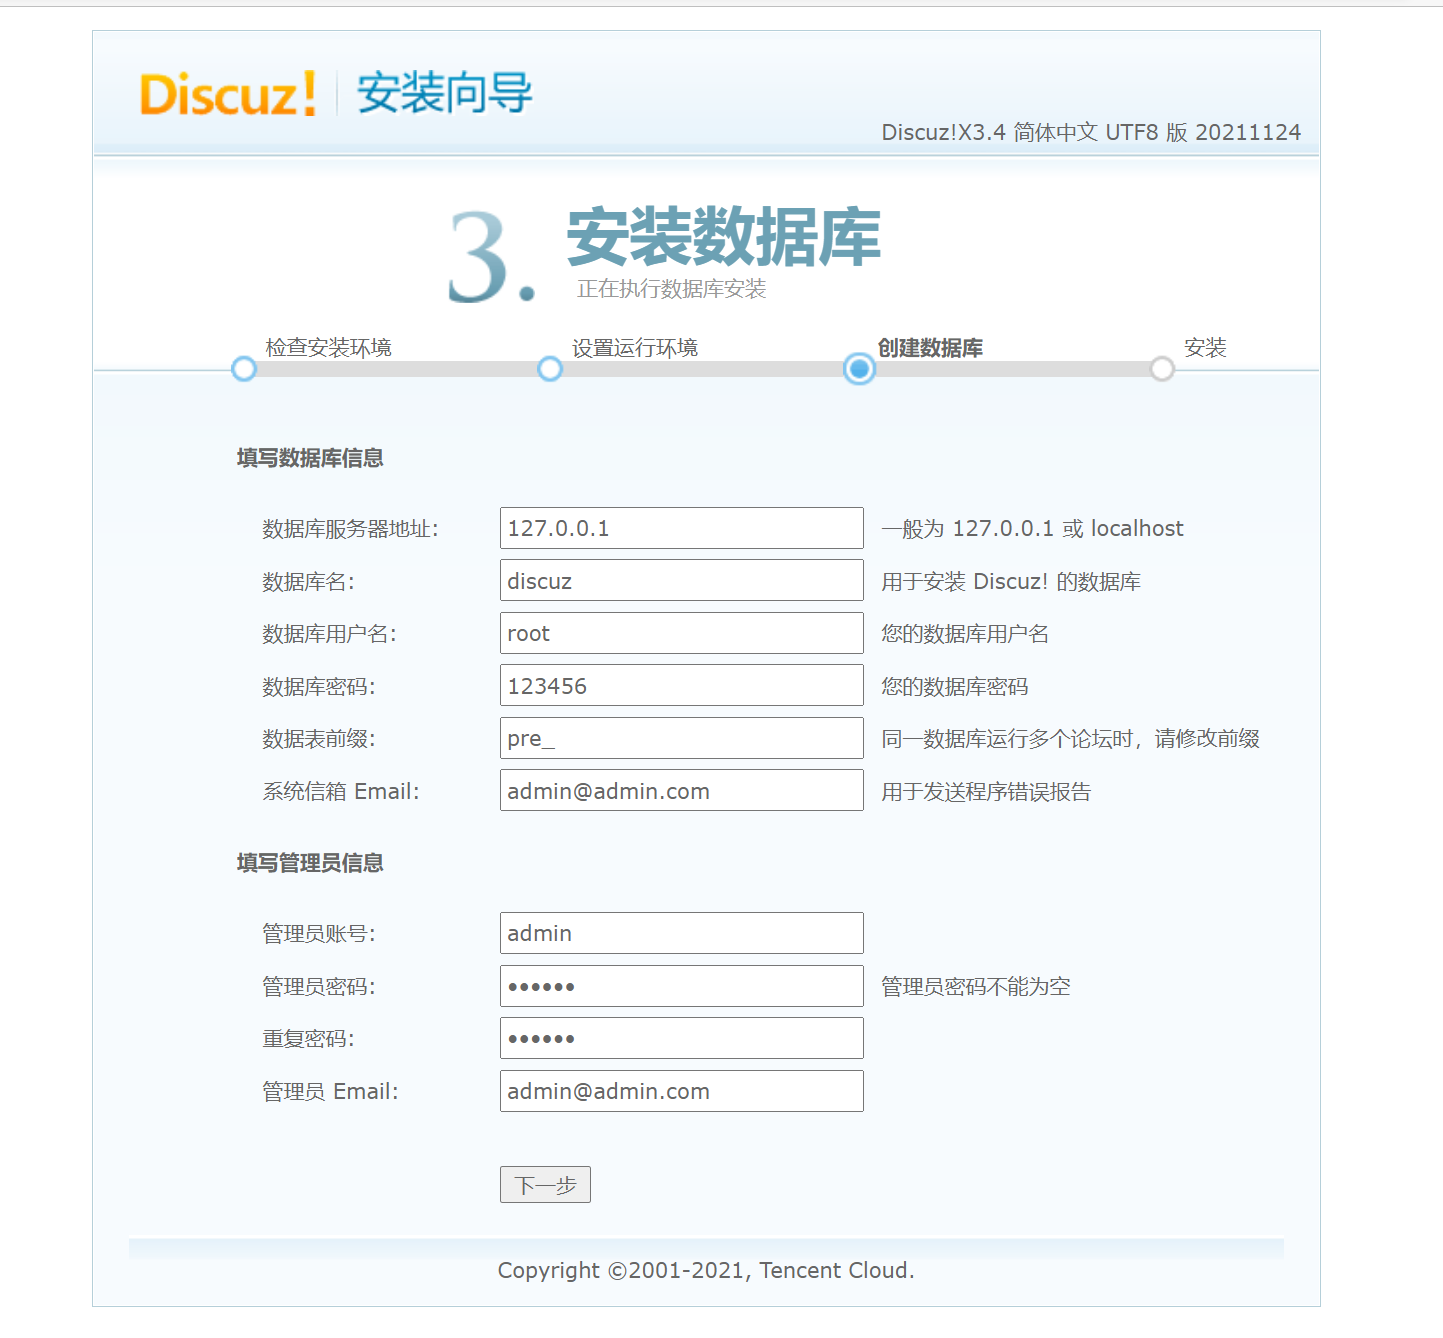Click the 填写管理员信息 section heading
This screenshot has width=1443, height=1338.
pos(310,863)
